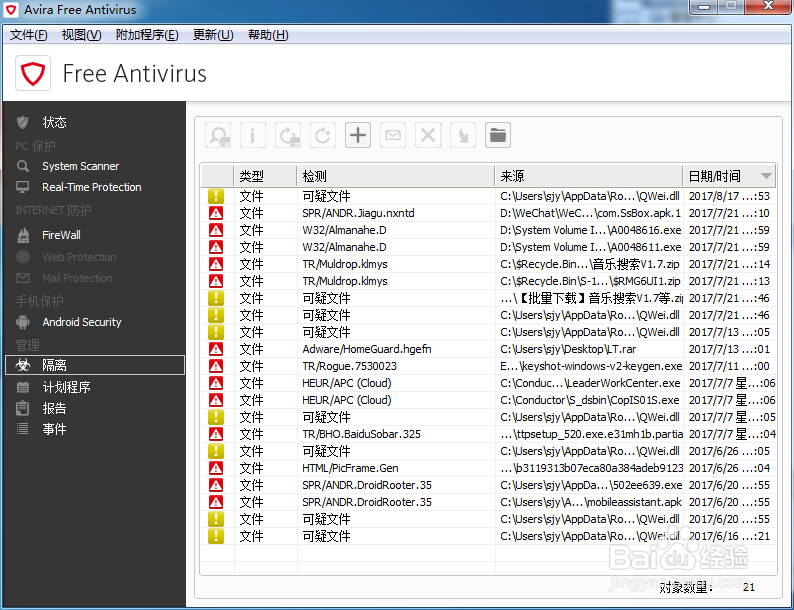Open Real-Time Protection in the sidebar
Screen dimensions: 794x610
pyautogui.click(x=92, y=187)
